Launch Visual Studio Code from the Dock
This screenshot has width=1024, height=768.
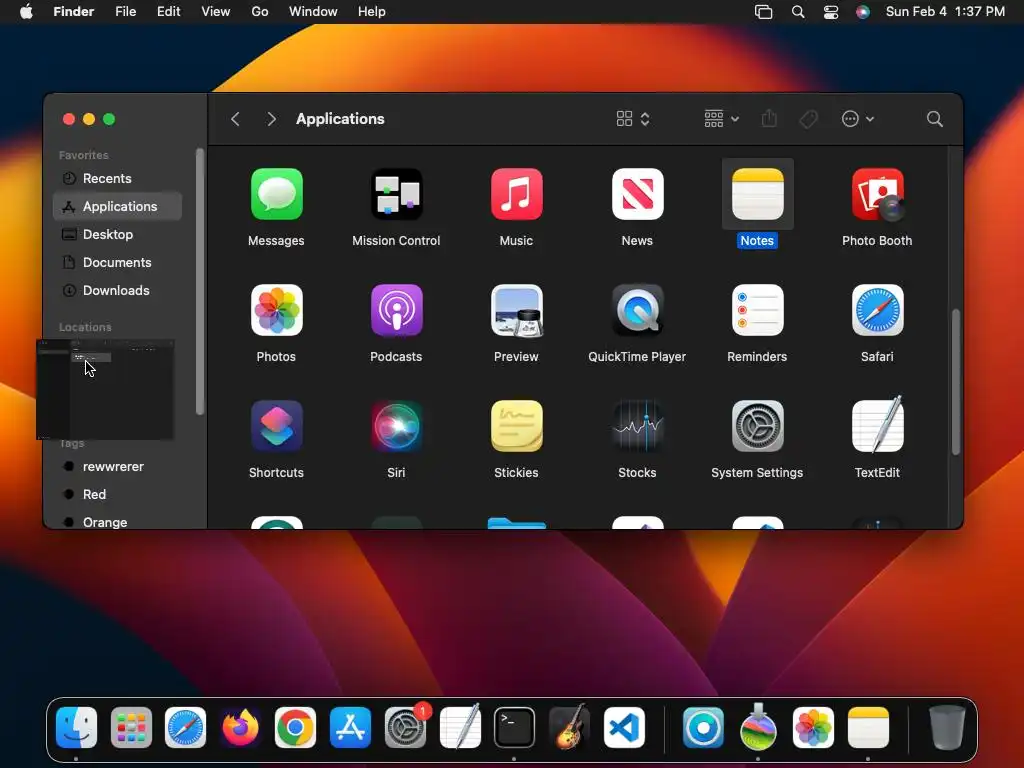click(x=624, y=728)
